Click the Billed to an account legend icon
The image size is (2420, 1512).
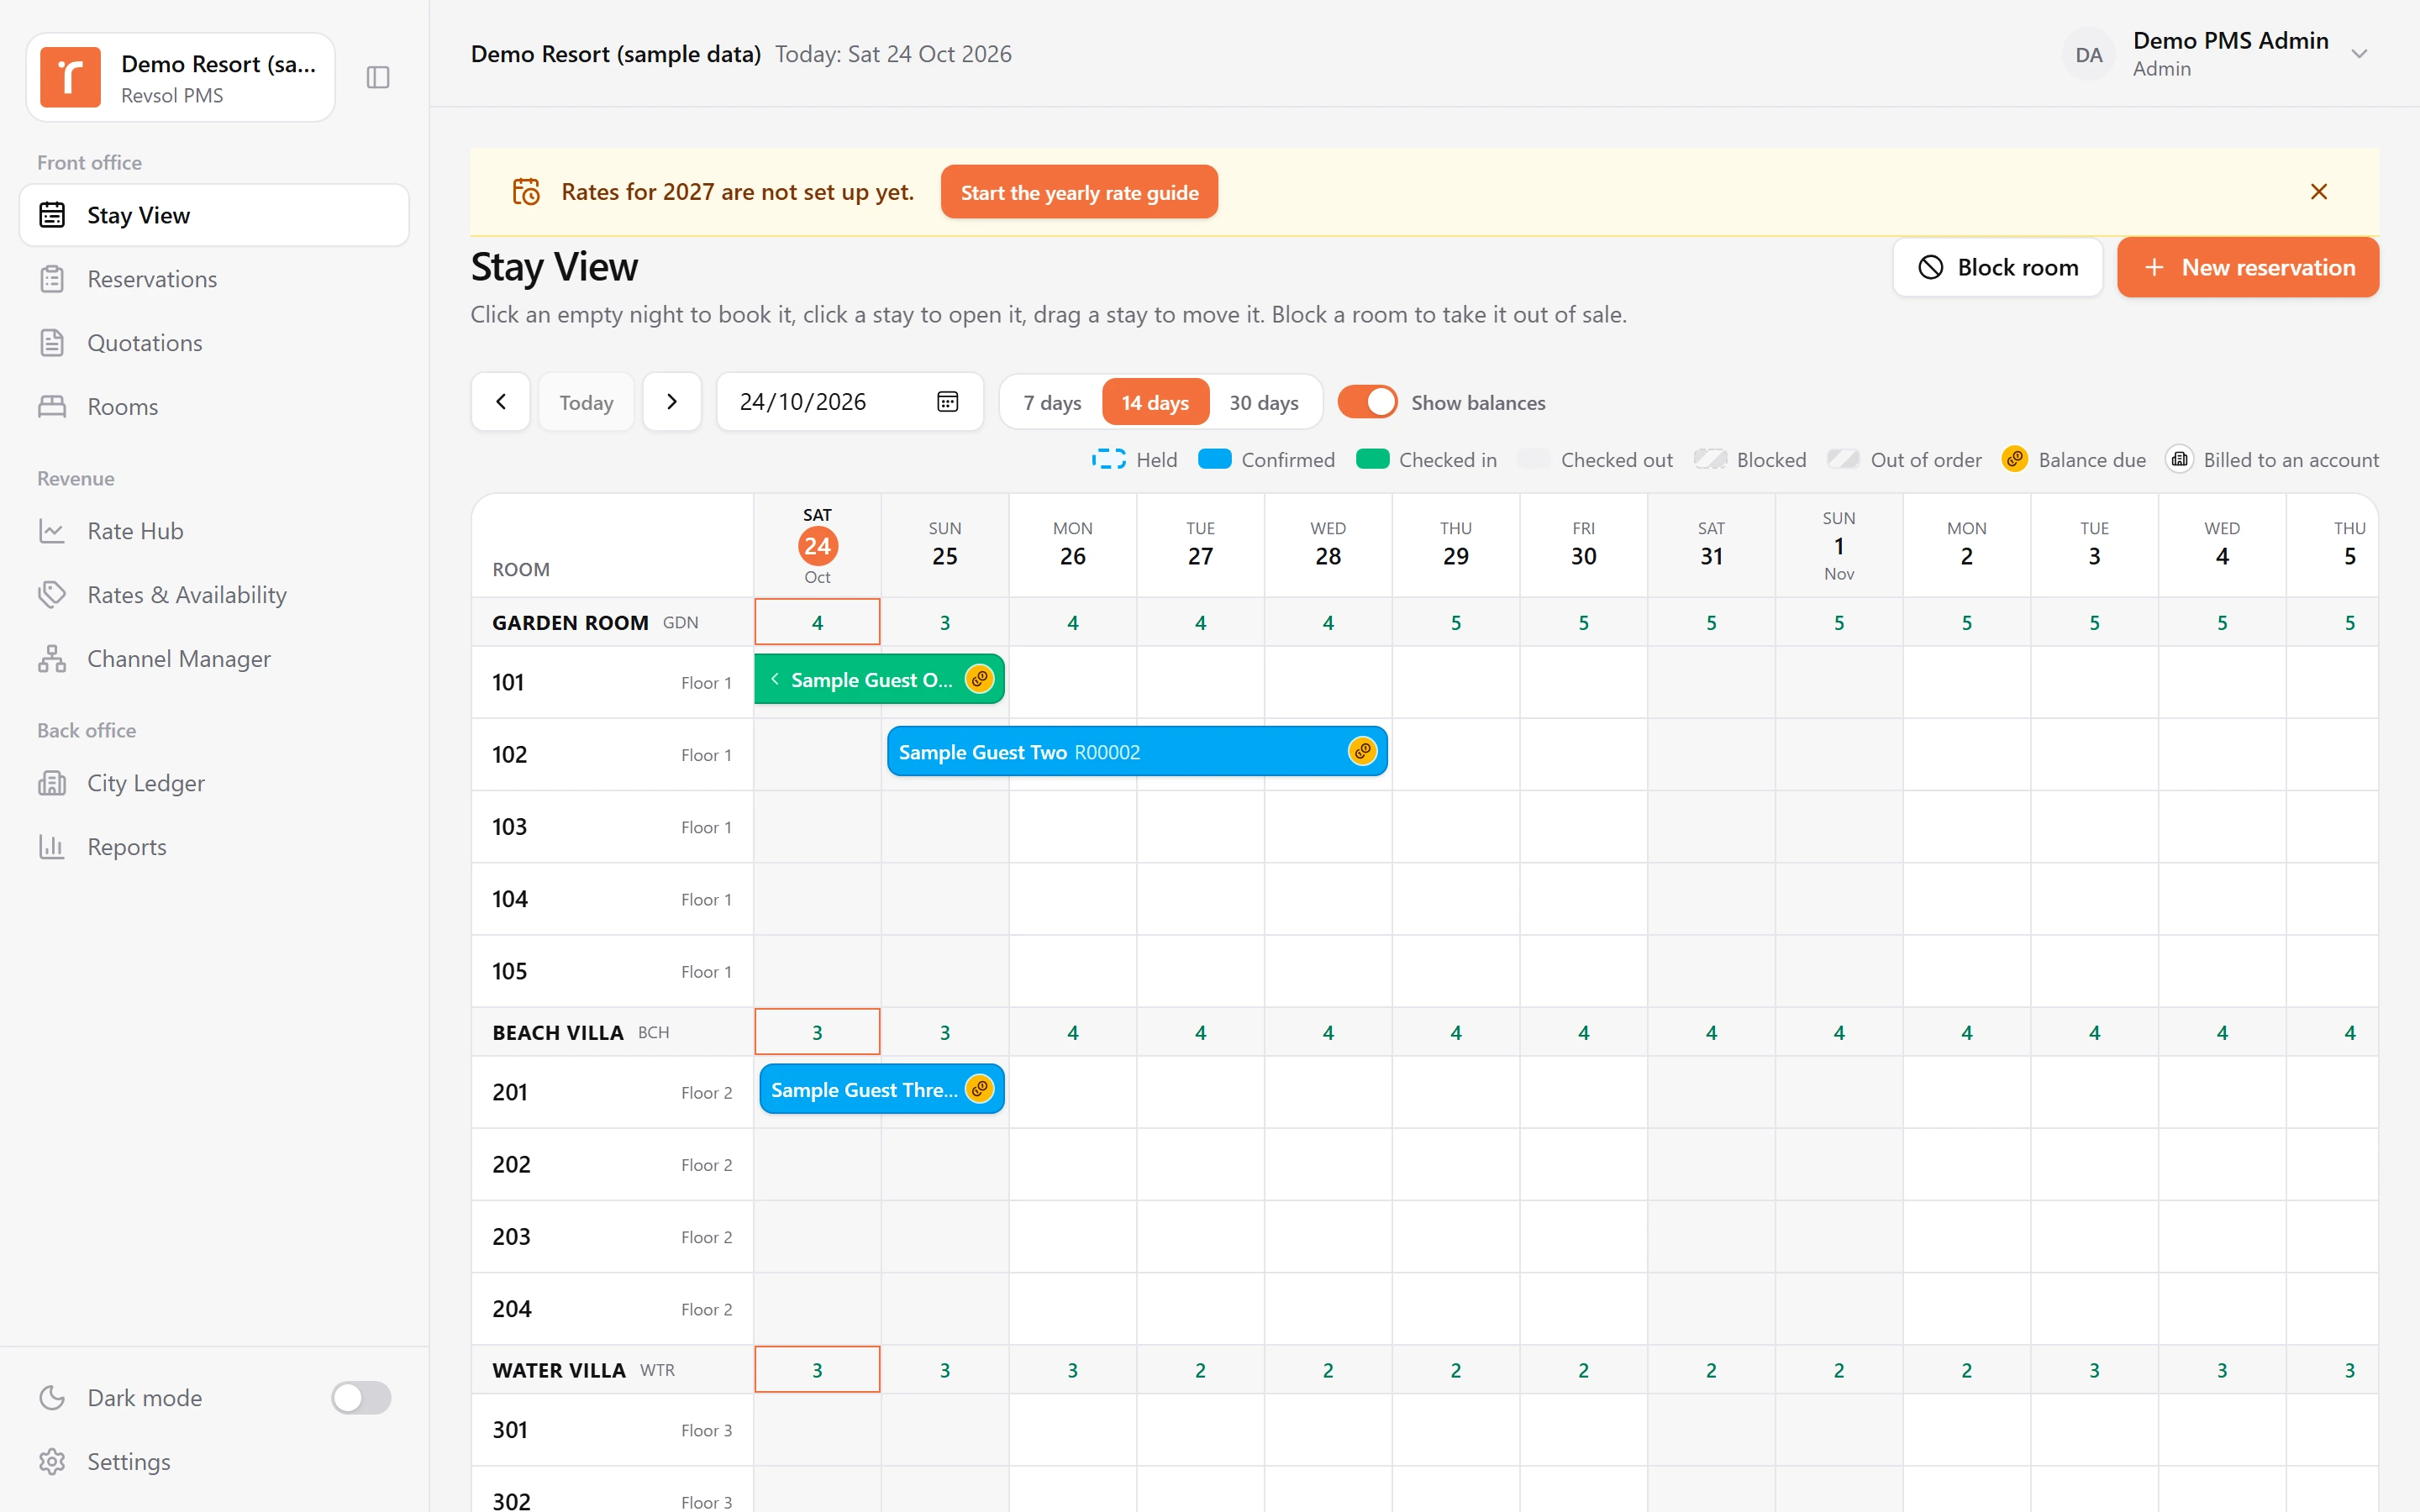2180,459
